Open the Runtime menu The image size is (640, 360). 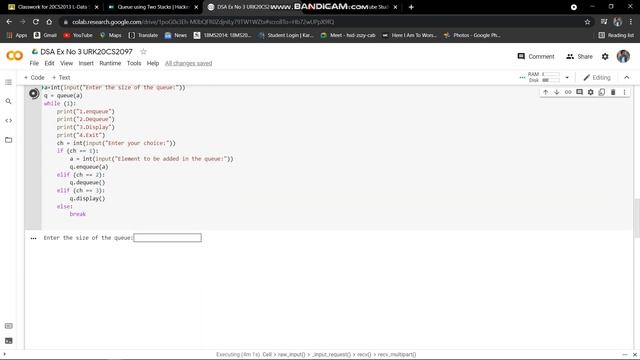pos(110,63)
